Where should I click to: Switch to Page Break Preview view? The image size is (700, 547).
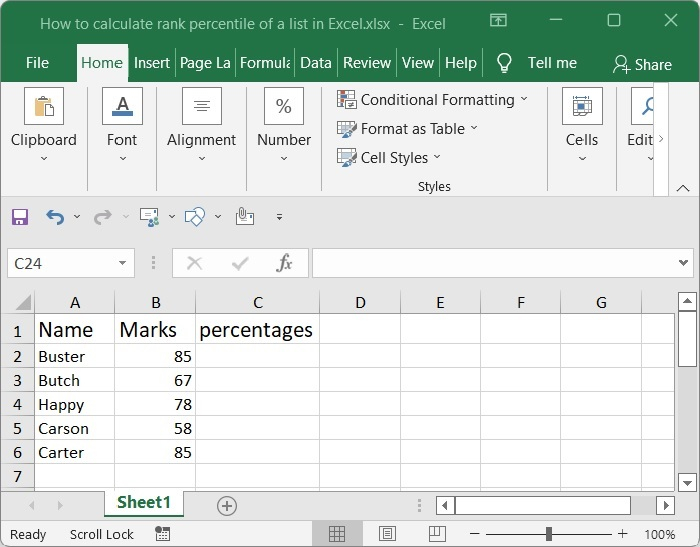436,534
